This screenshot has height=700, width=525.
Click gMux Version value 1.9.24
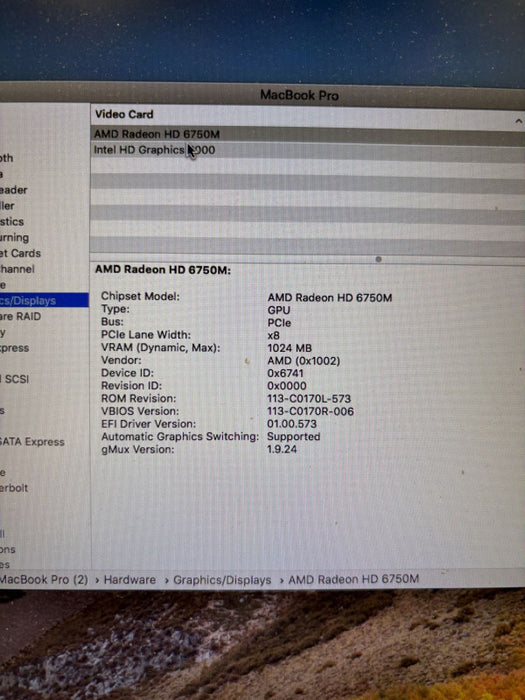click(282, 449)
